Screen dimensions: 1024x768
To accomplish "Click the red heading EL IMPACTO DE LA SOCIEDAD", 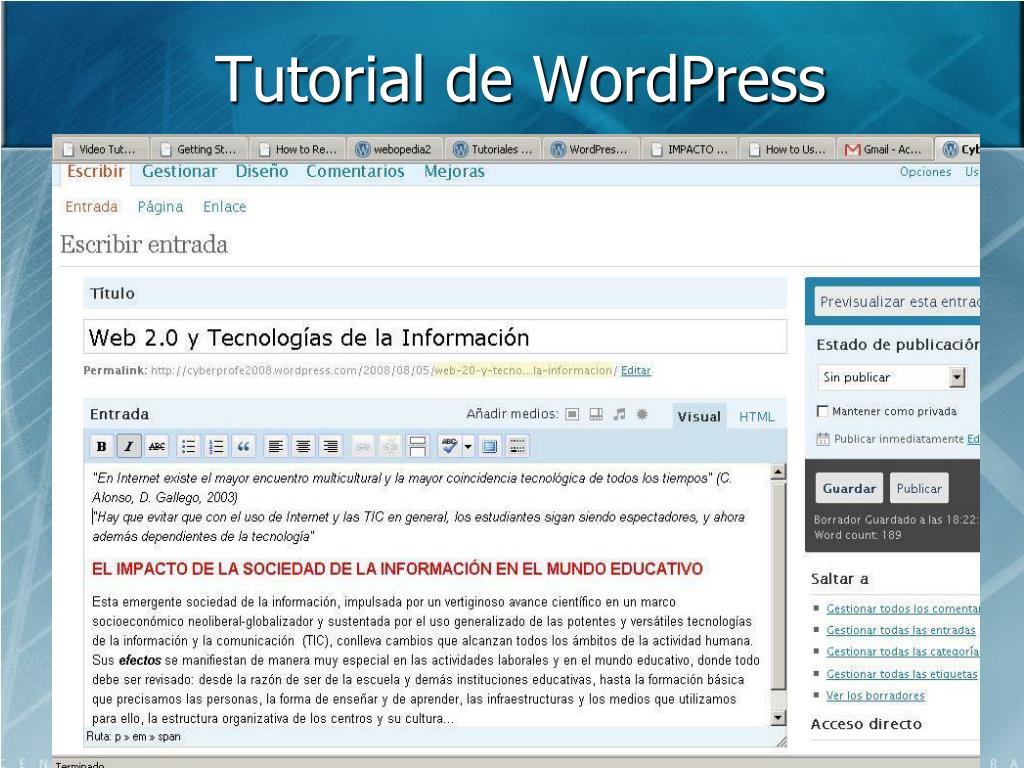I will [397, 569].
